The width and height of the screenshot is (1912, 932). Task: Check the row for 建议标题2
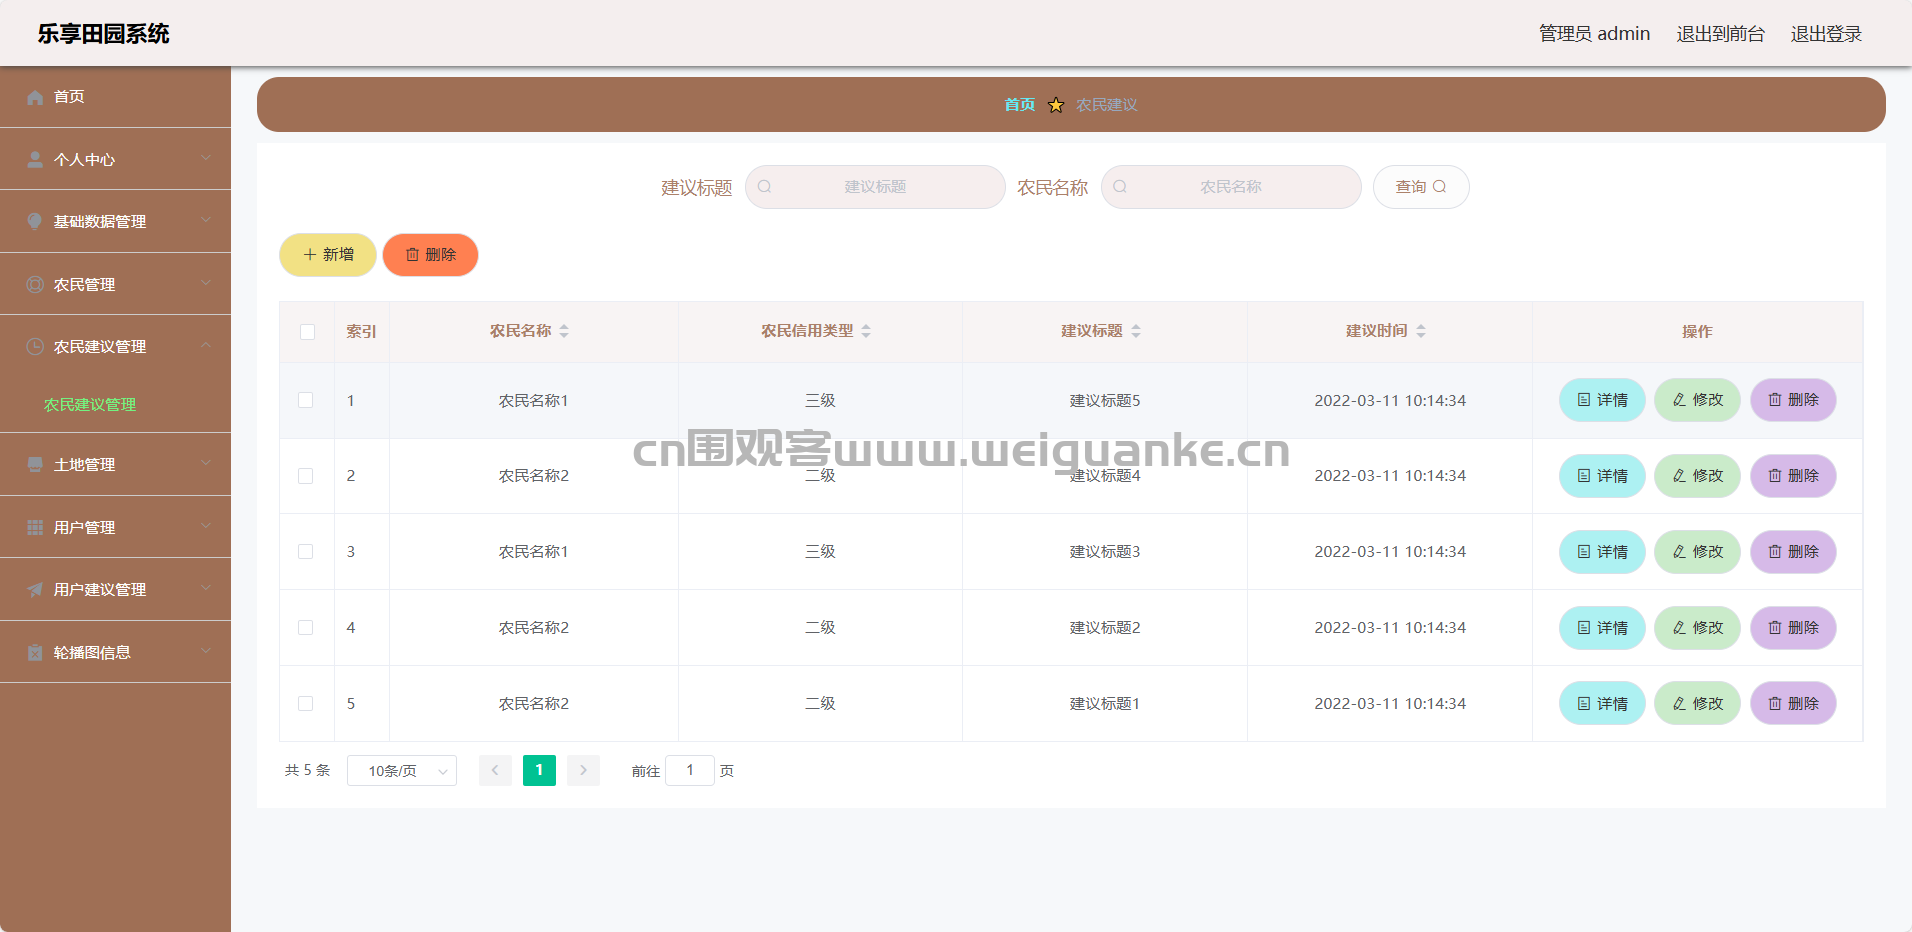[306, 628]
